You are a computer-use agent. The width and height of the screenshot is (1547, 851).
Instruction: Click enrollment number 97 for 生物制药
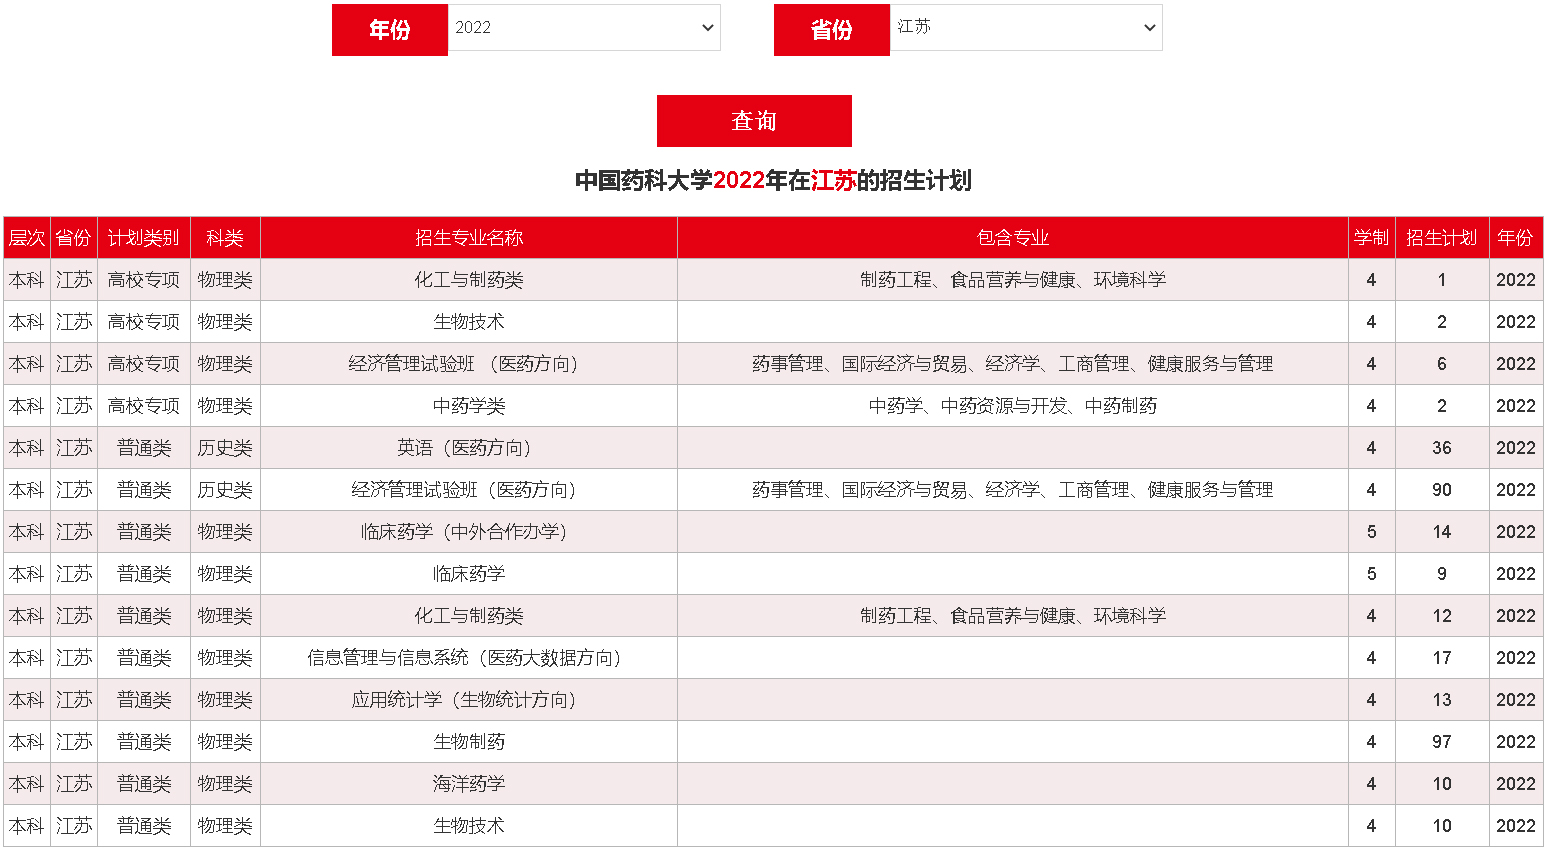tap(1442, 742)
